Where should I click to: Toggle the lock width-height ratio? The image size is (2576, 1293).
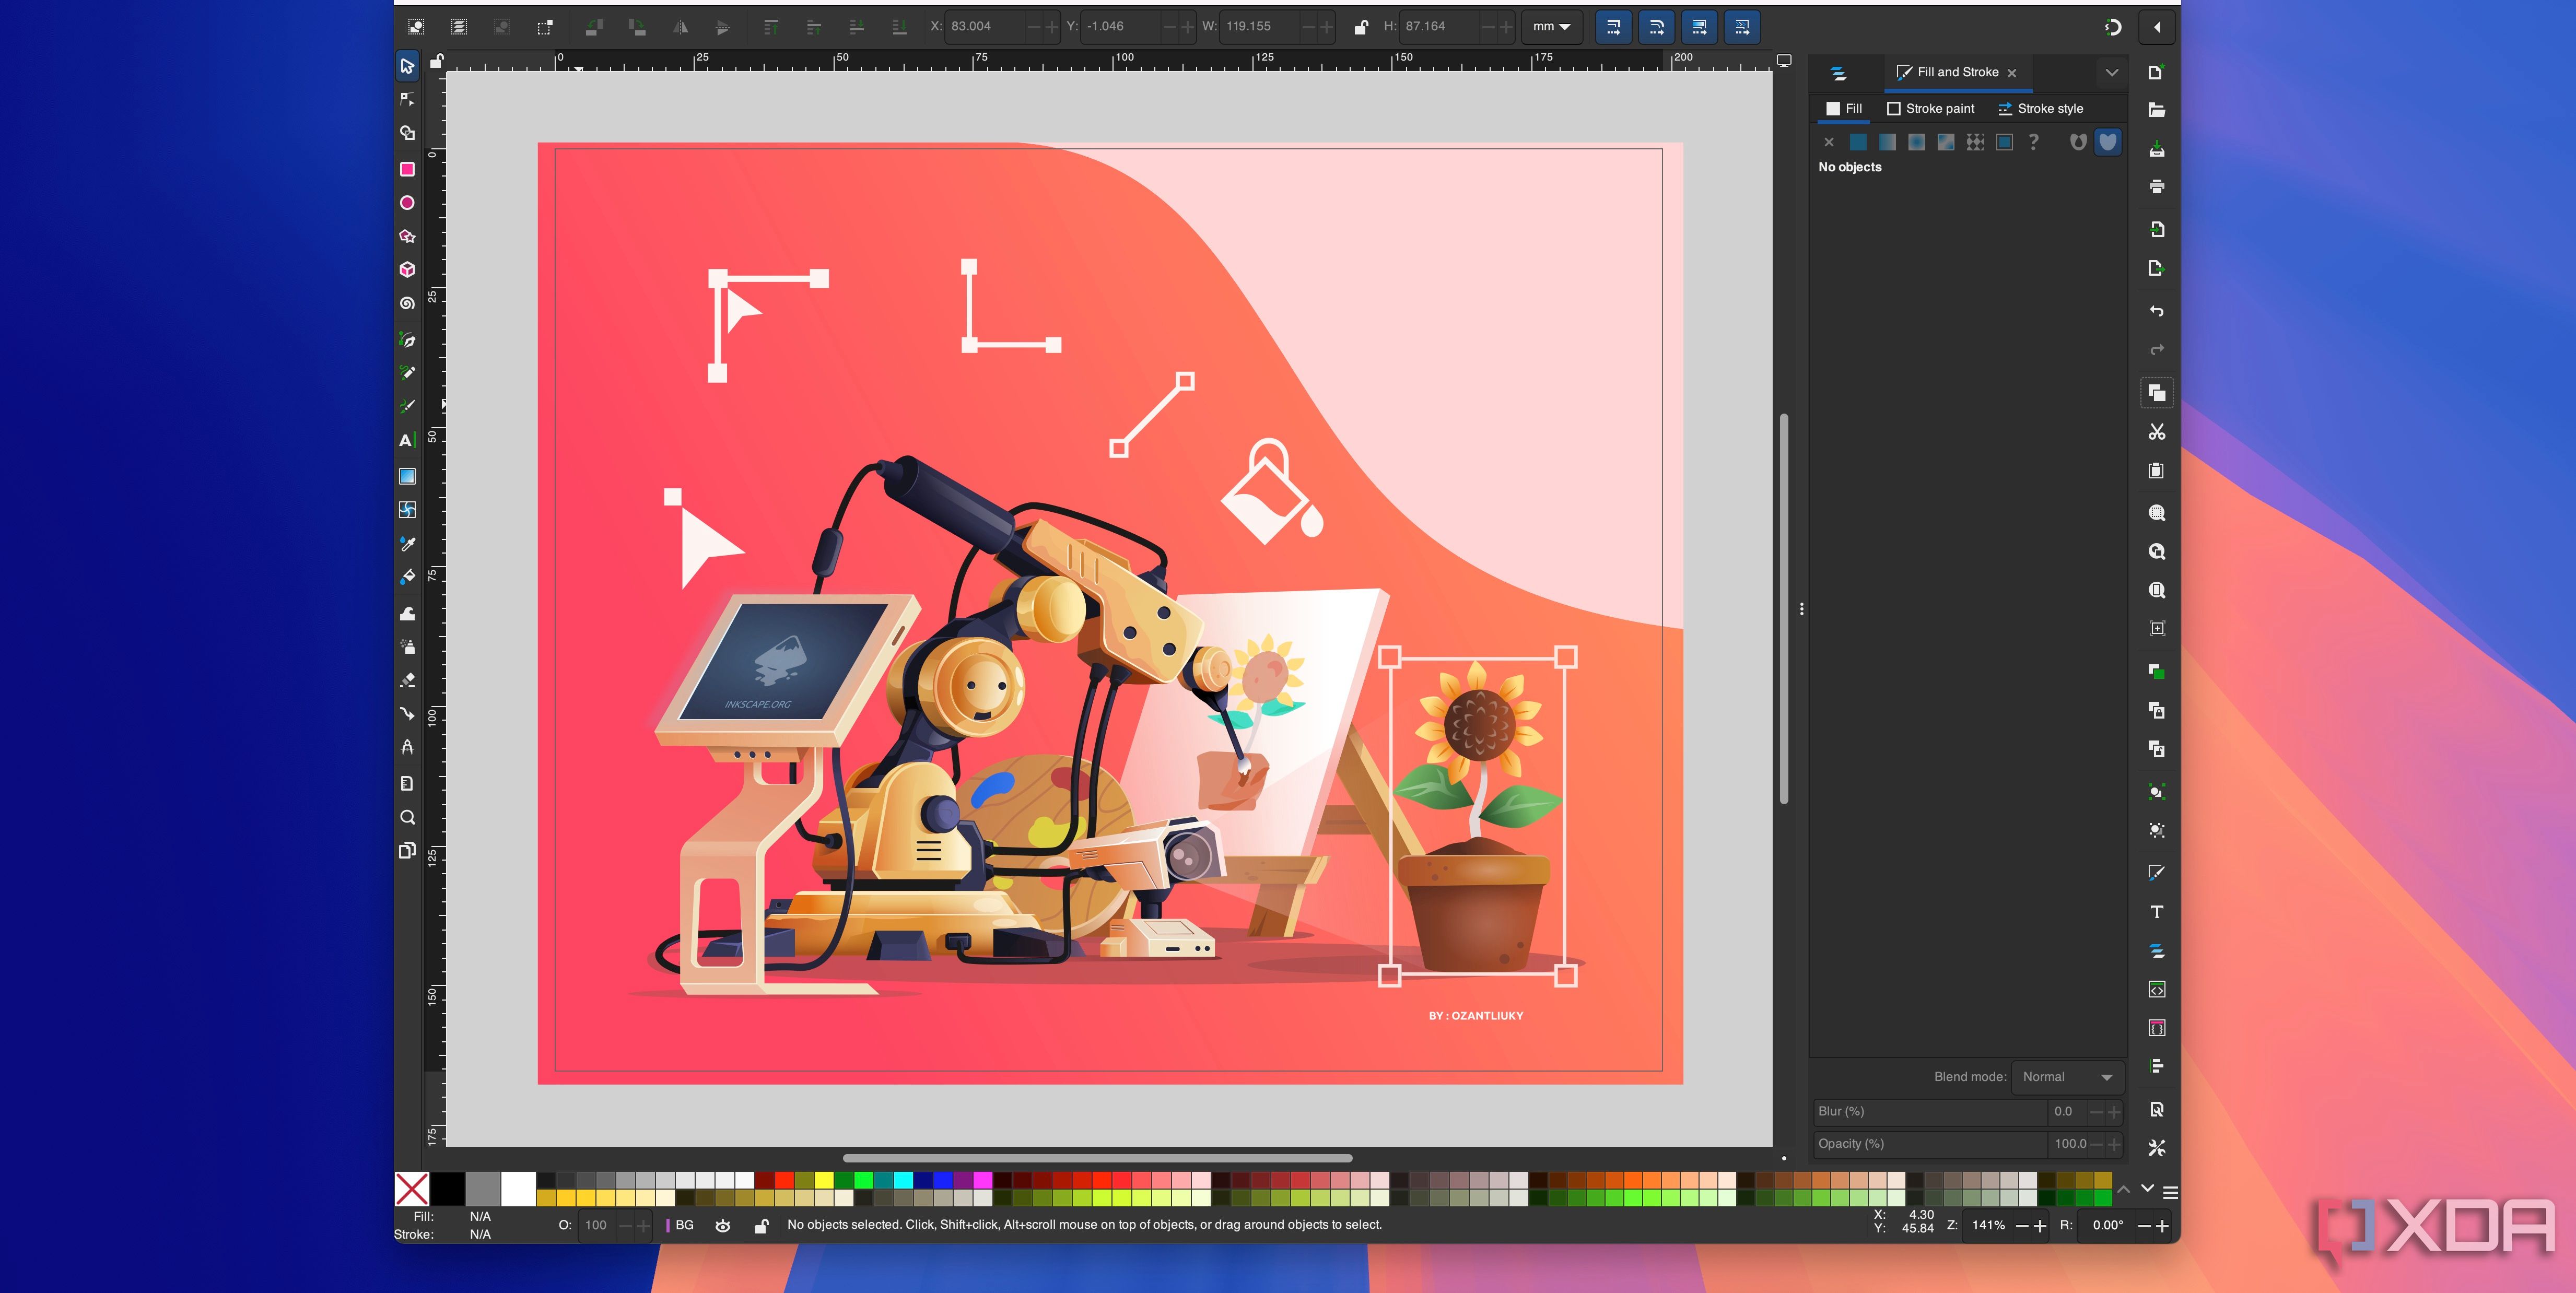[1360, 27]
